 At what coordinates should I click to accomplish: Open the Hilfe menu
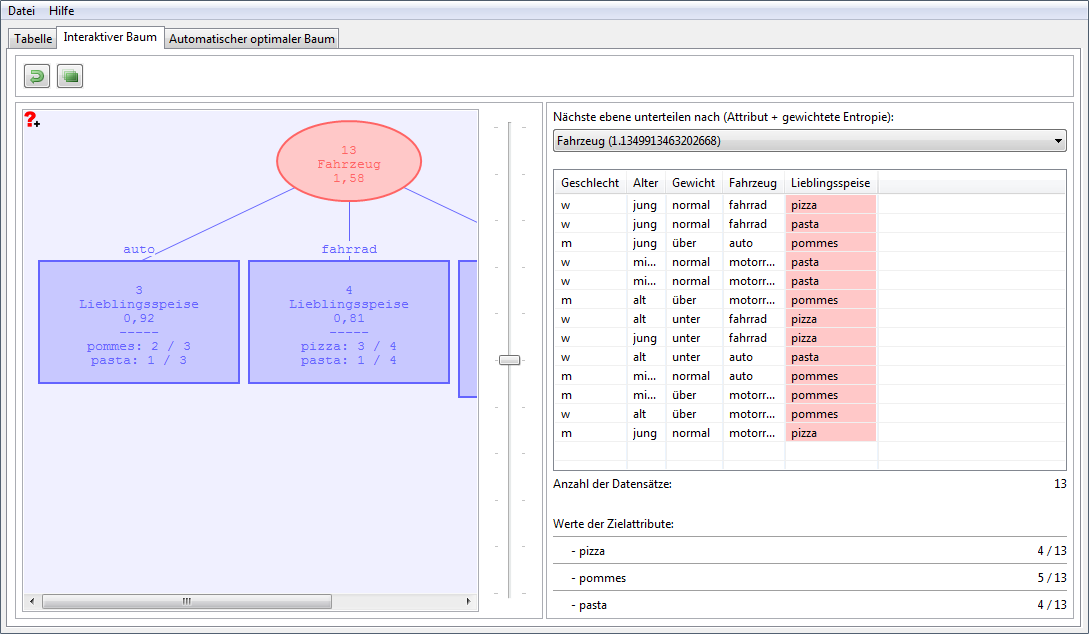click(x=61, y=10)
